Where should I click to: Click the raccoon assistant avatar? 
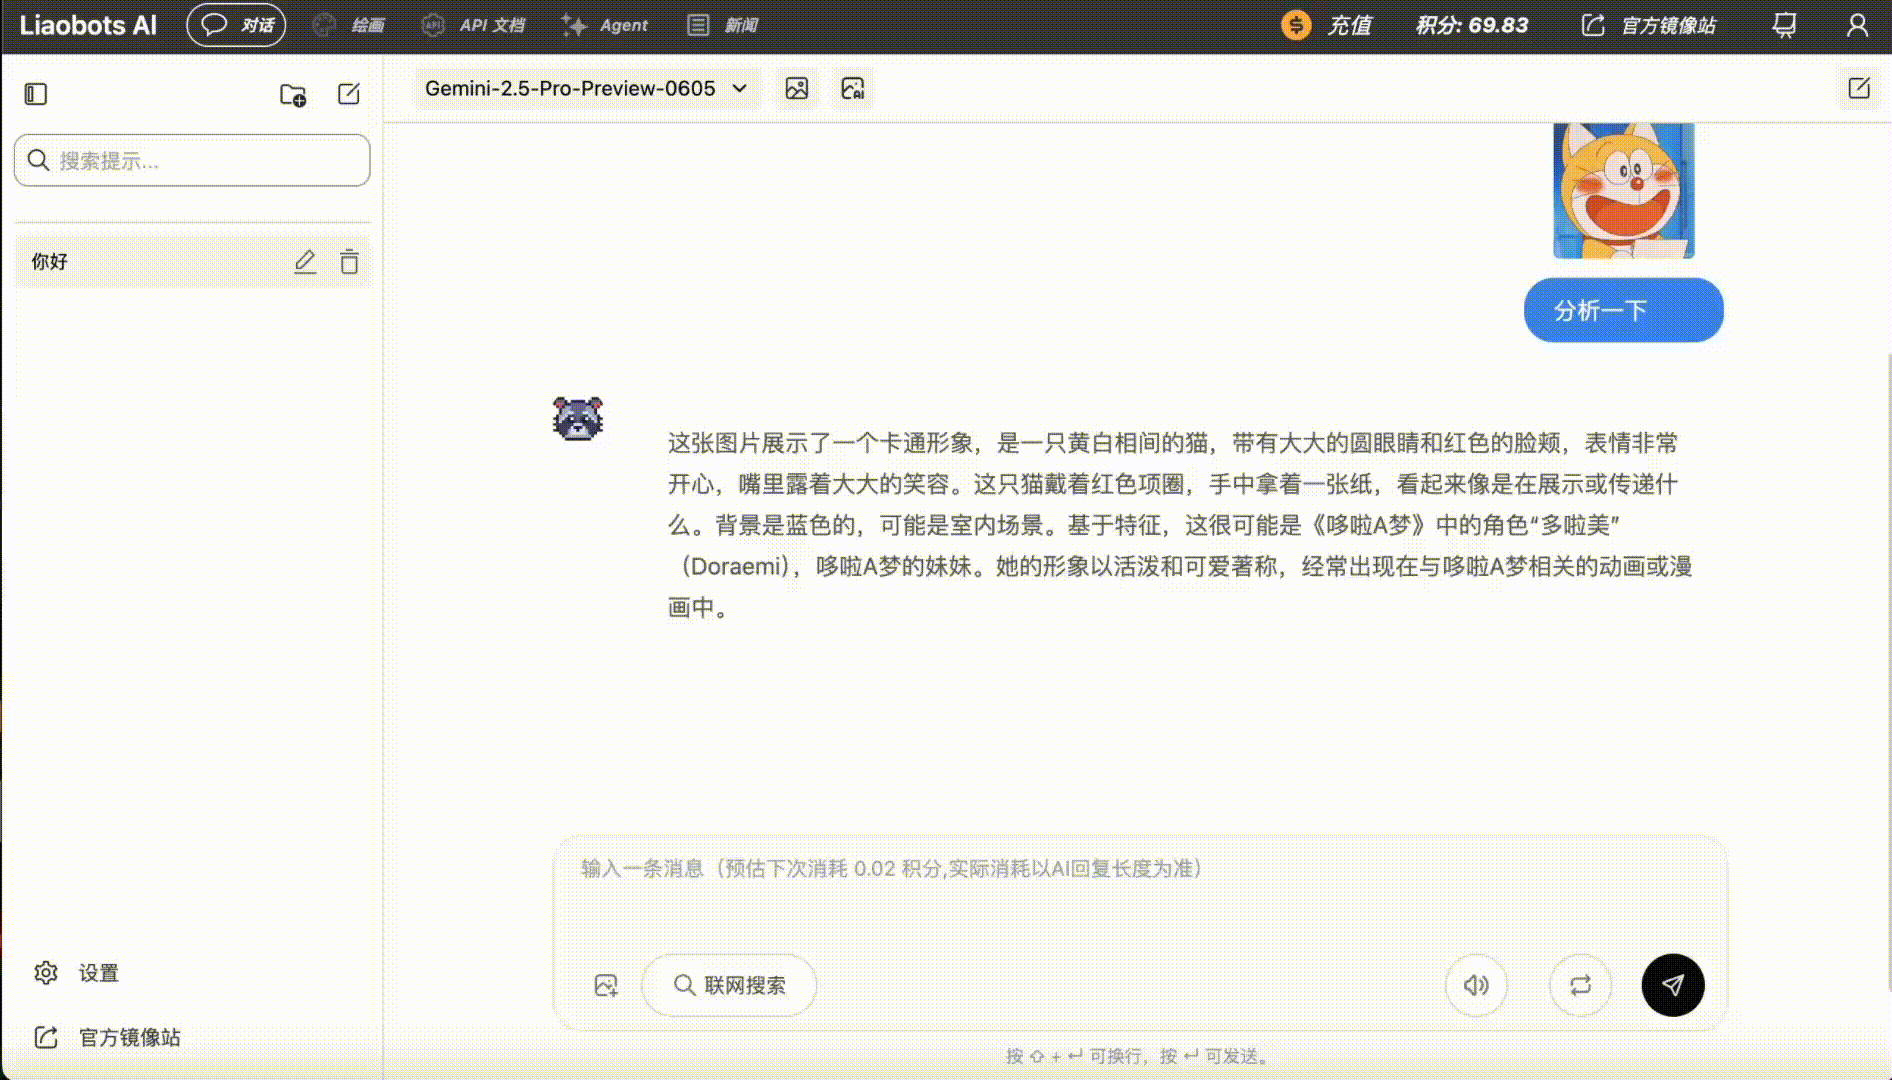(578, 418)
